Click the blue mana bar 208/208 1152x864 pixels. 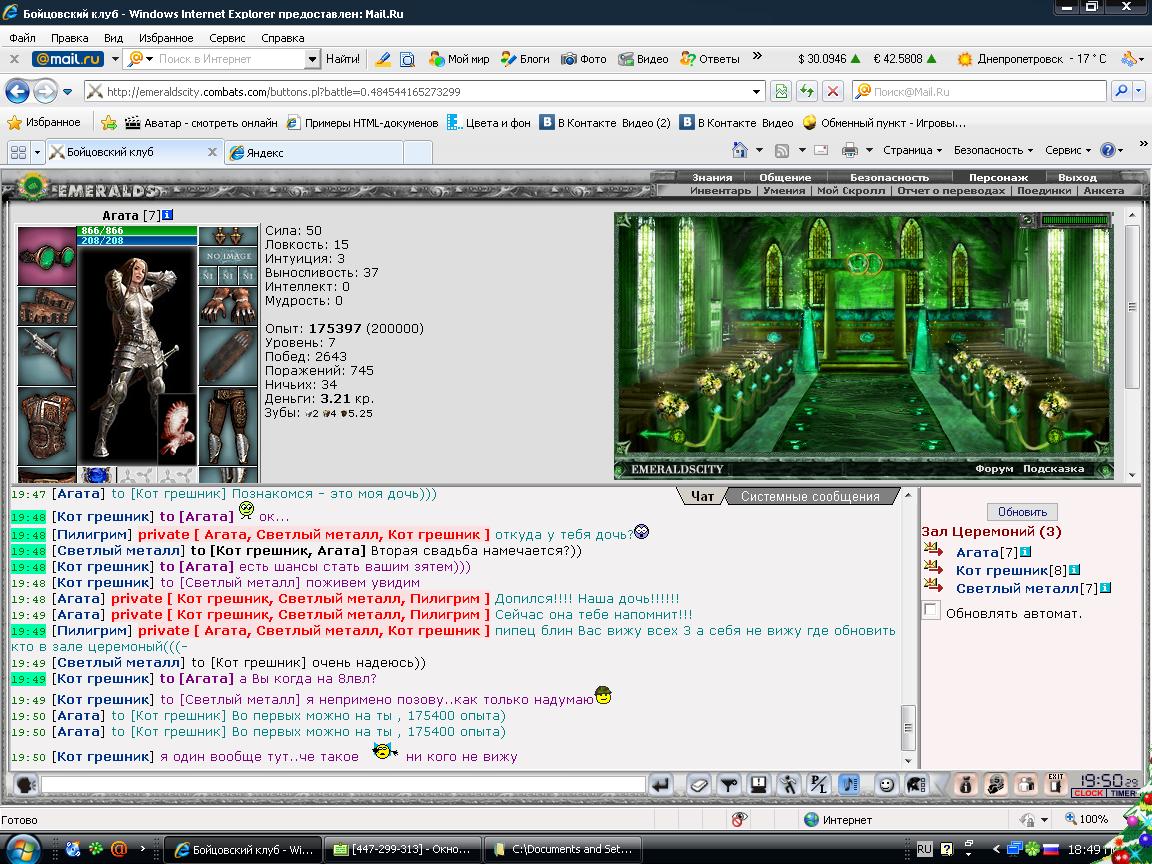[137, 240]
